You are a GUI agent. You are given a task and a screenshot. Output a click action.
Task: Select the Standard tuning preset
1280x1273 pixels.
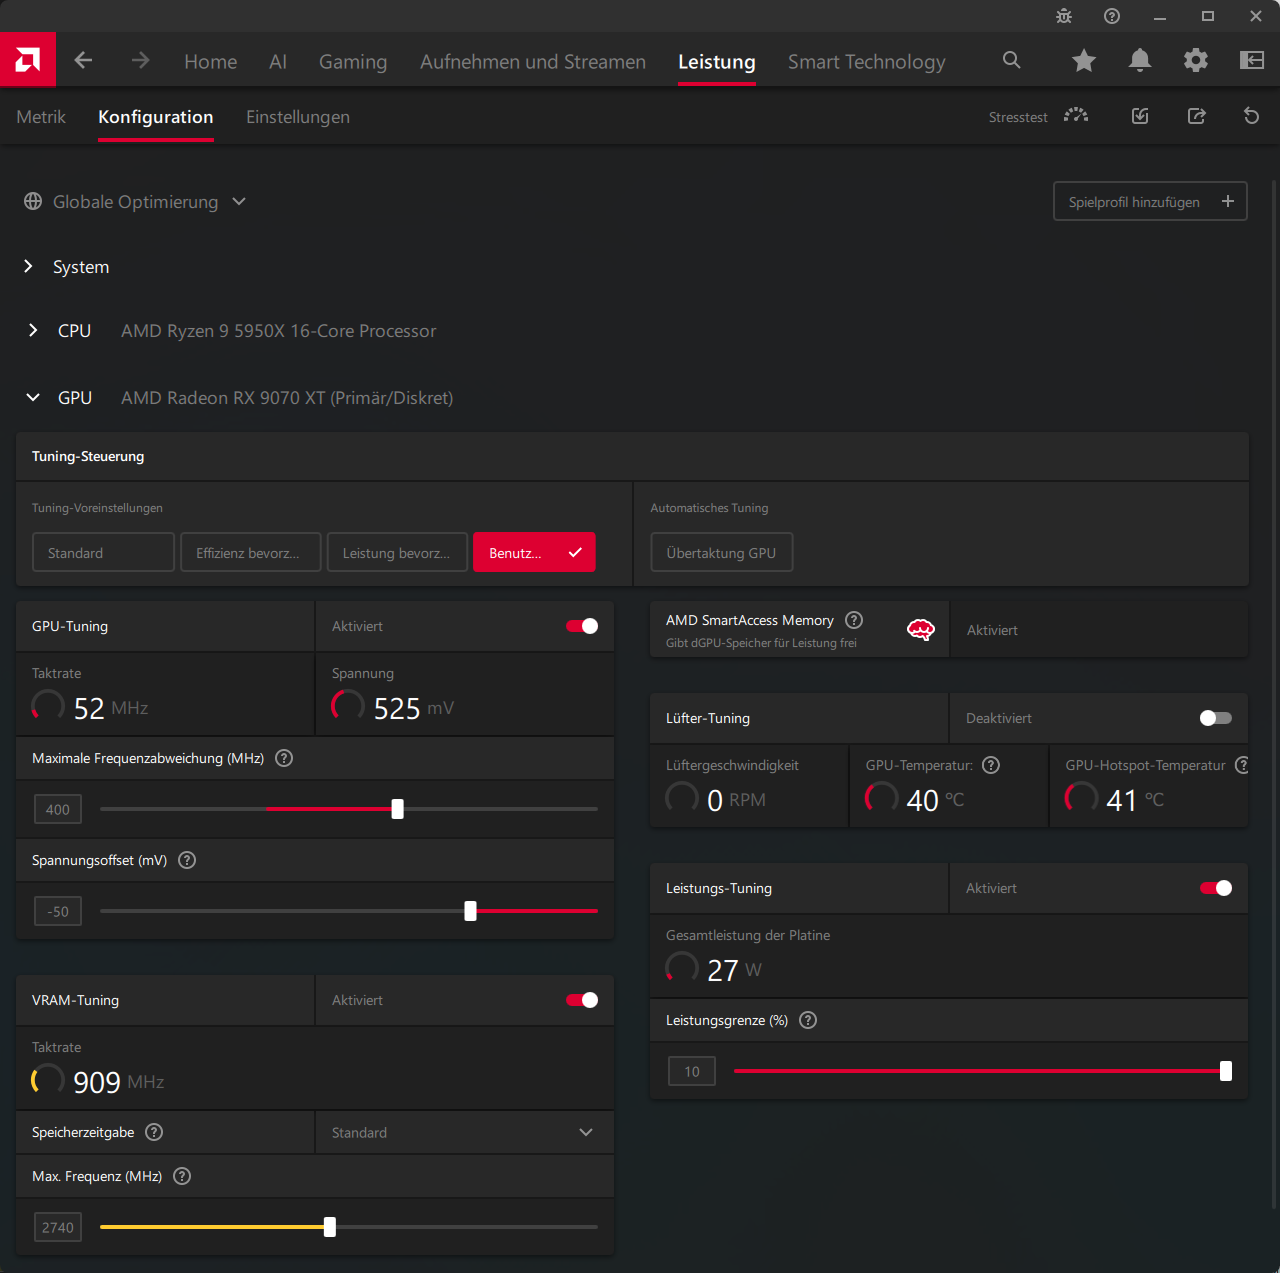(103, 552)
